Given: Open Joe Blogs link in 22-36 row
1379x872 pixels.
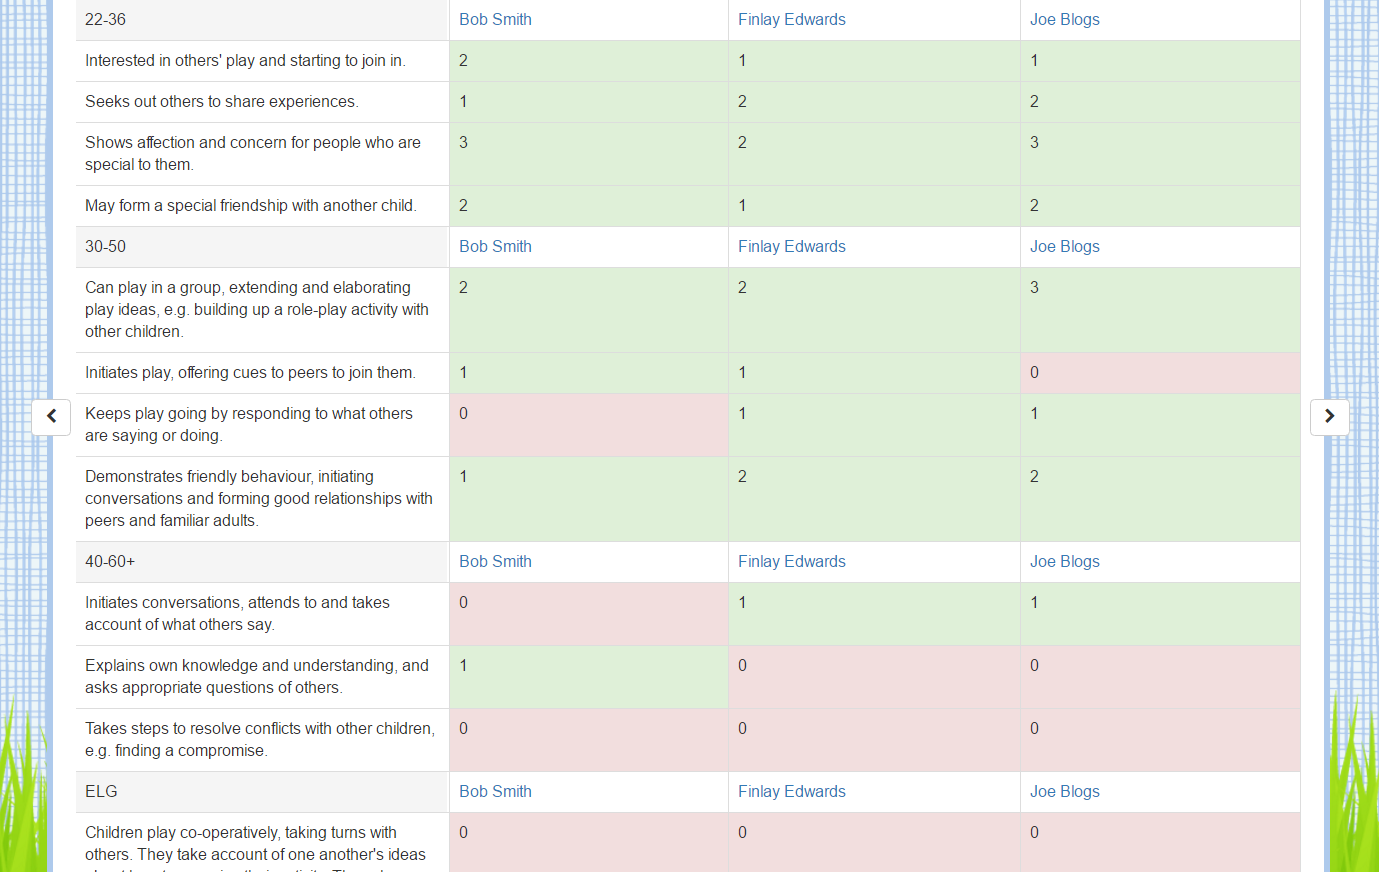Looking at the screenshot, I should (x=1064, y=20).
